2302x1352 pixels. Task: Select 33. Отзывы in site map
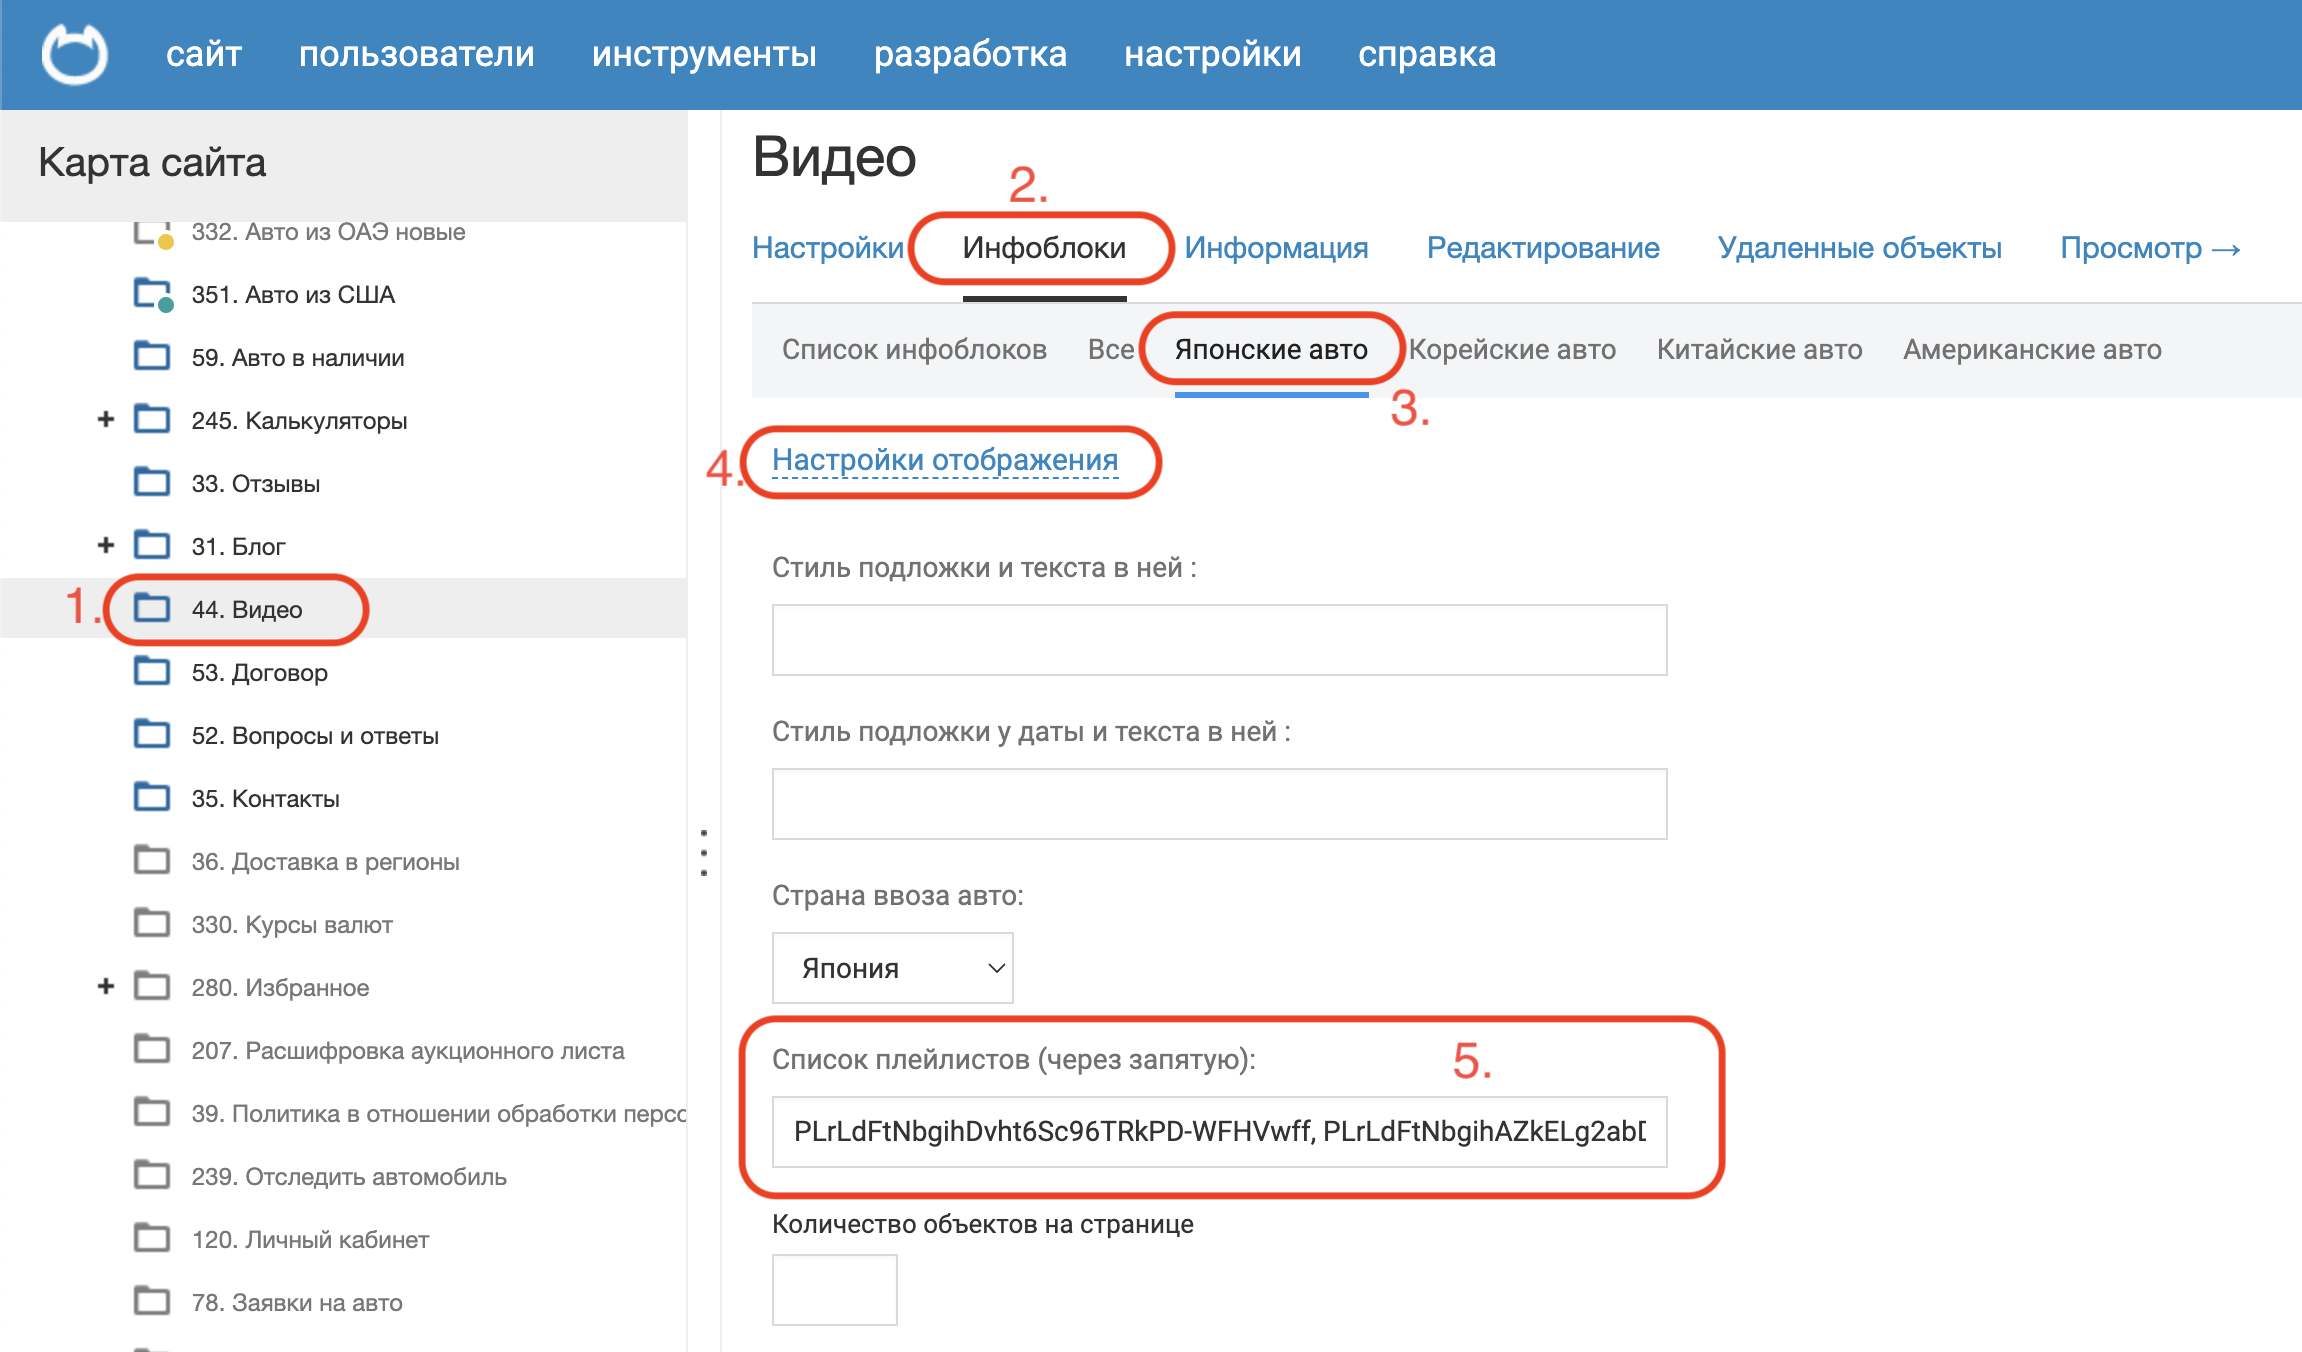pyautogui.click(x=256, y=484)
